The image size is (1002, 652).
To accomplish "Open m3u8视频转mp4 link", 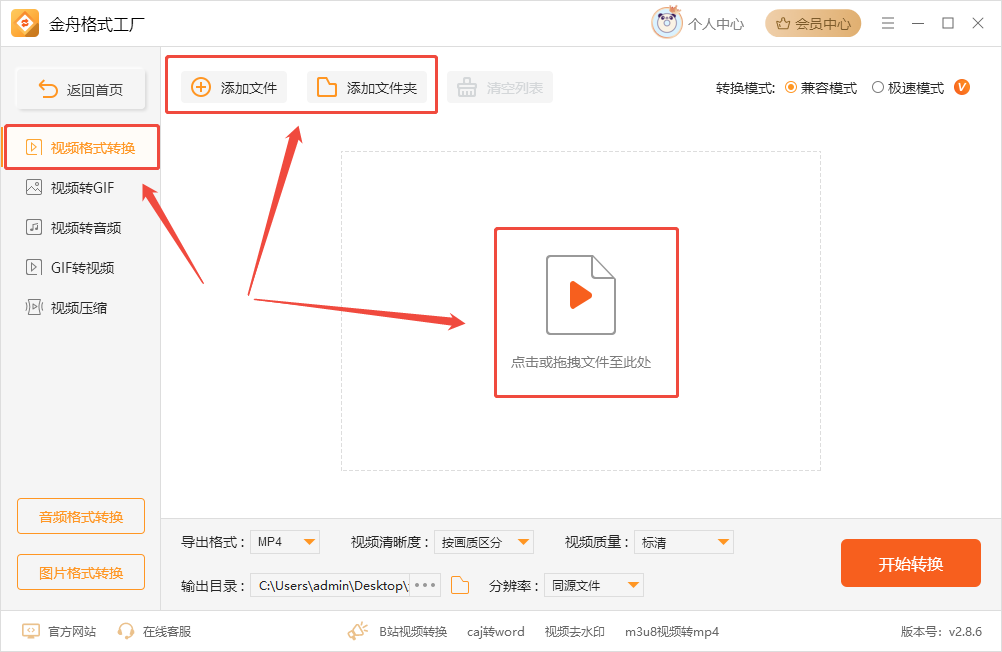I will (672, 632).
